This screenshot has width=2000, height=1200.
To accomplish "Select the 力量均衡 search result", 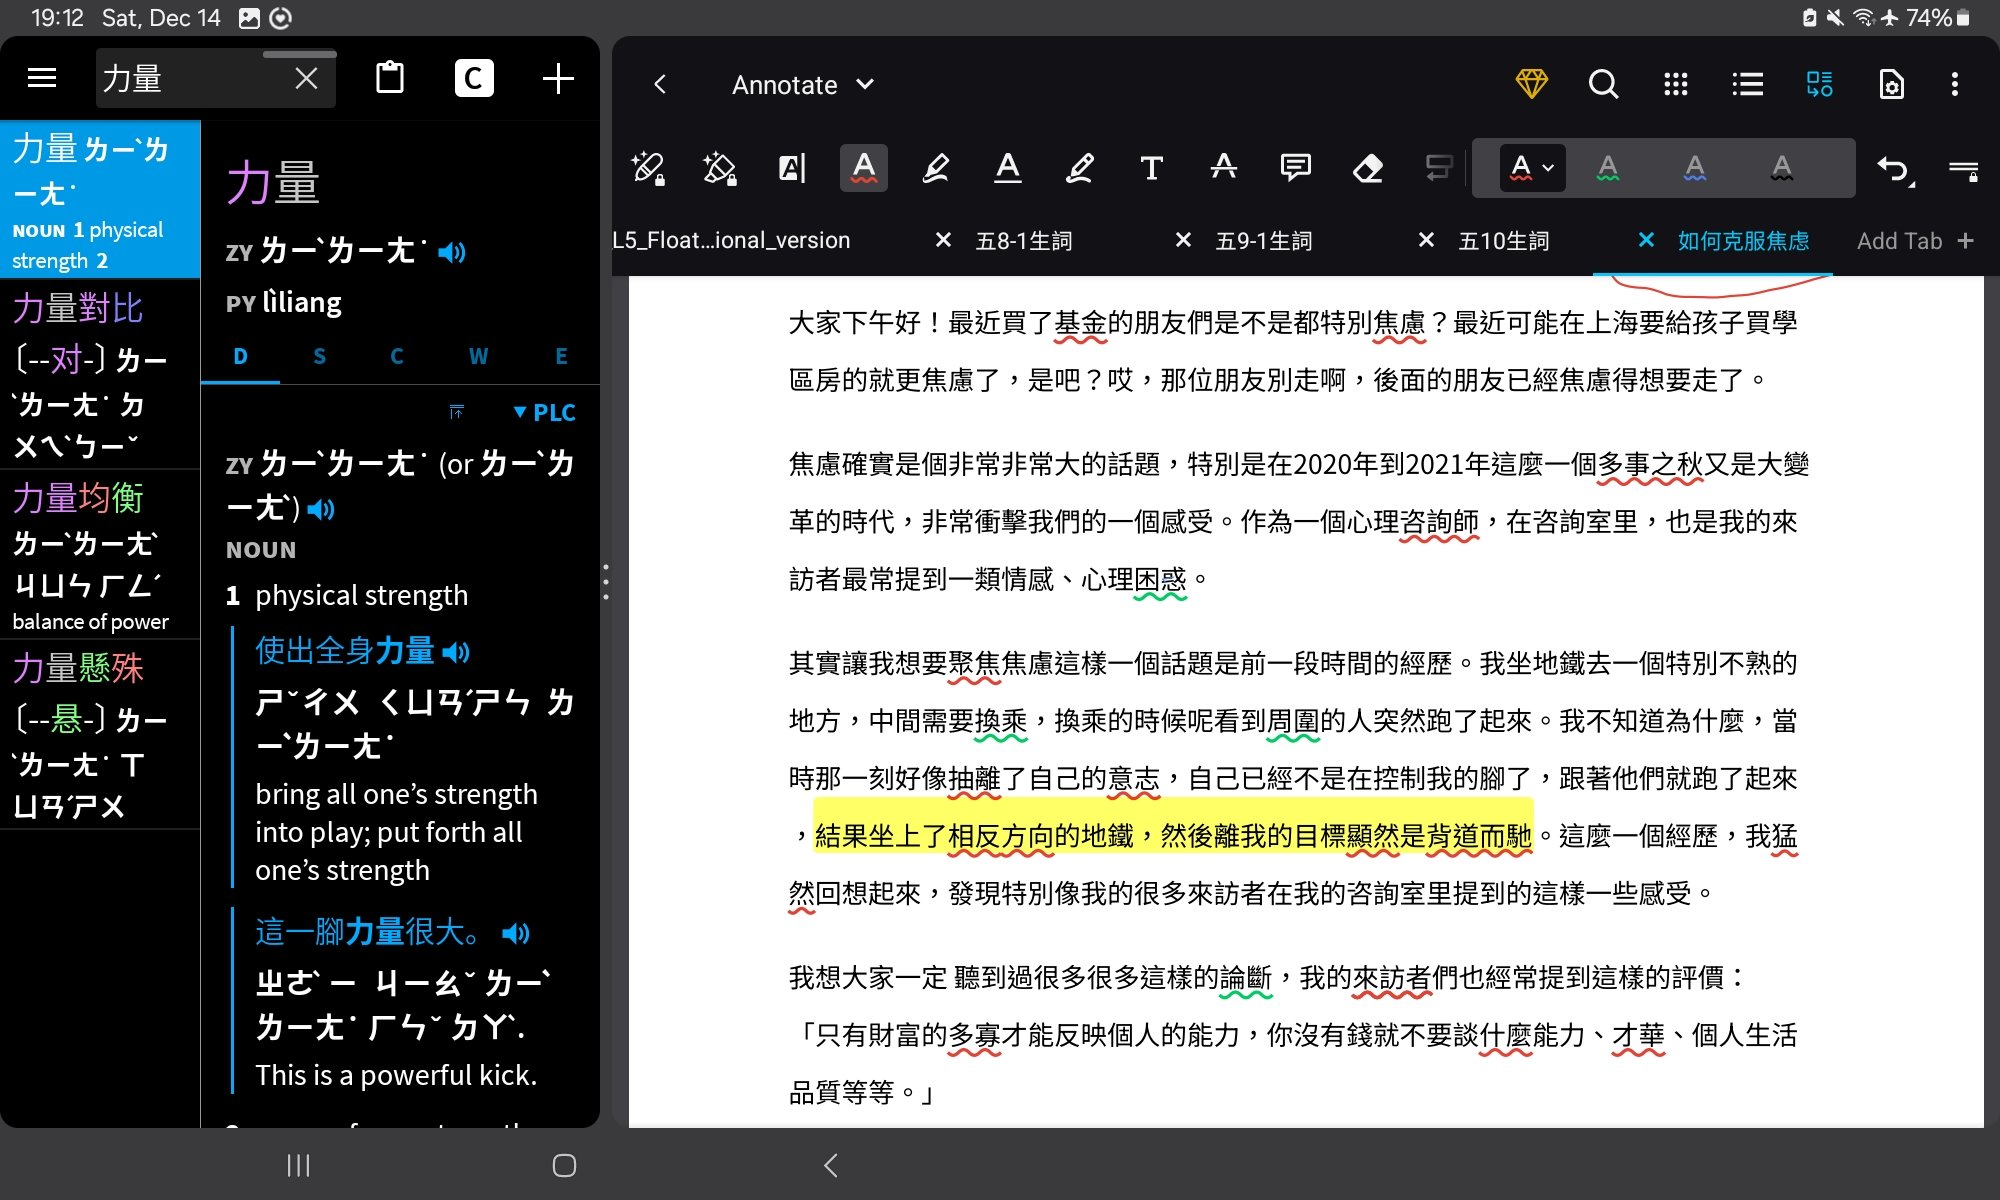I will (x=100, y=554).
